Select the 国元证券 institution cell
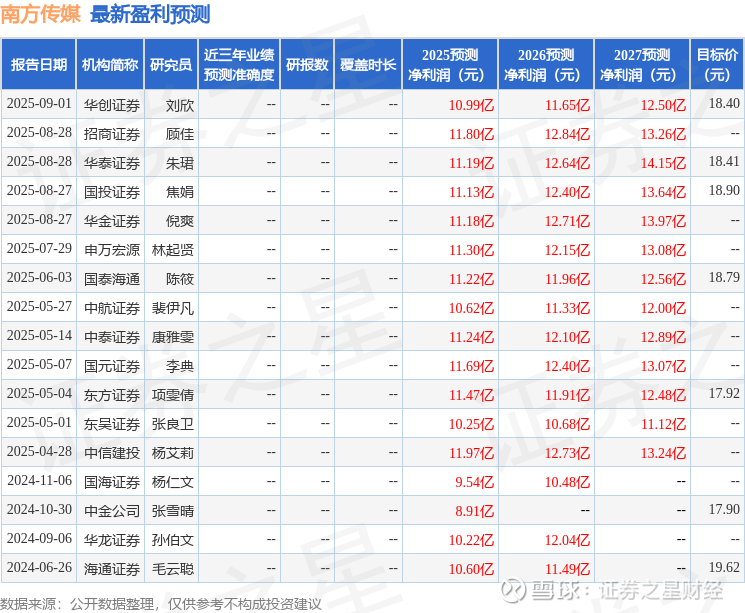The width and height of the screenshot is (745, 613). [112, 366]
